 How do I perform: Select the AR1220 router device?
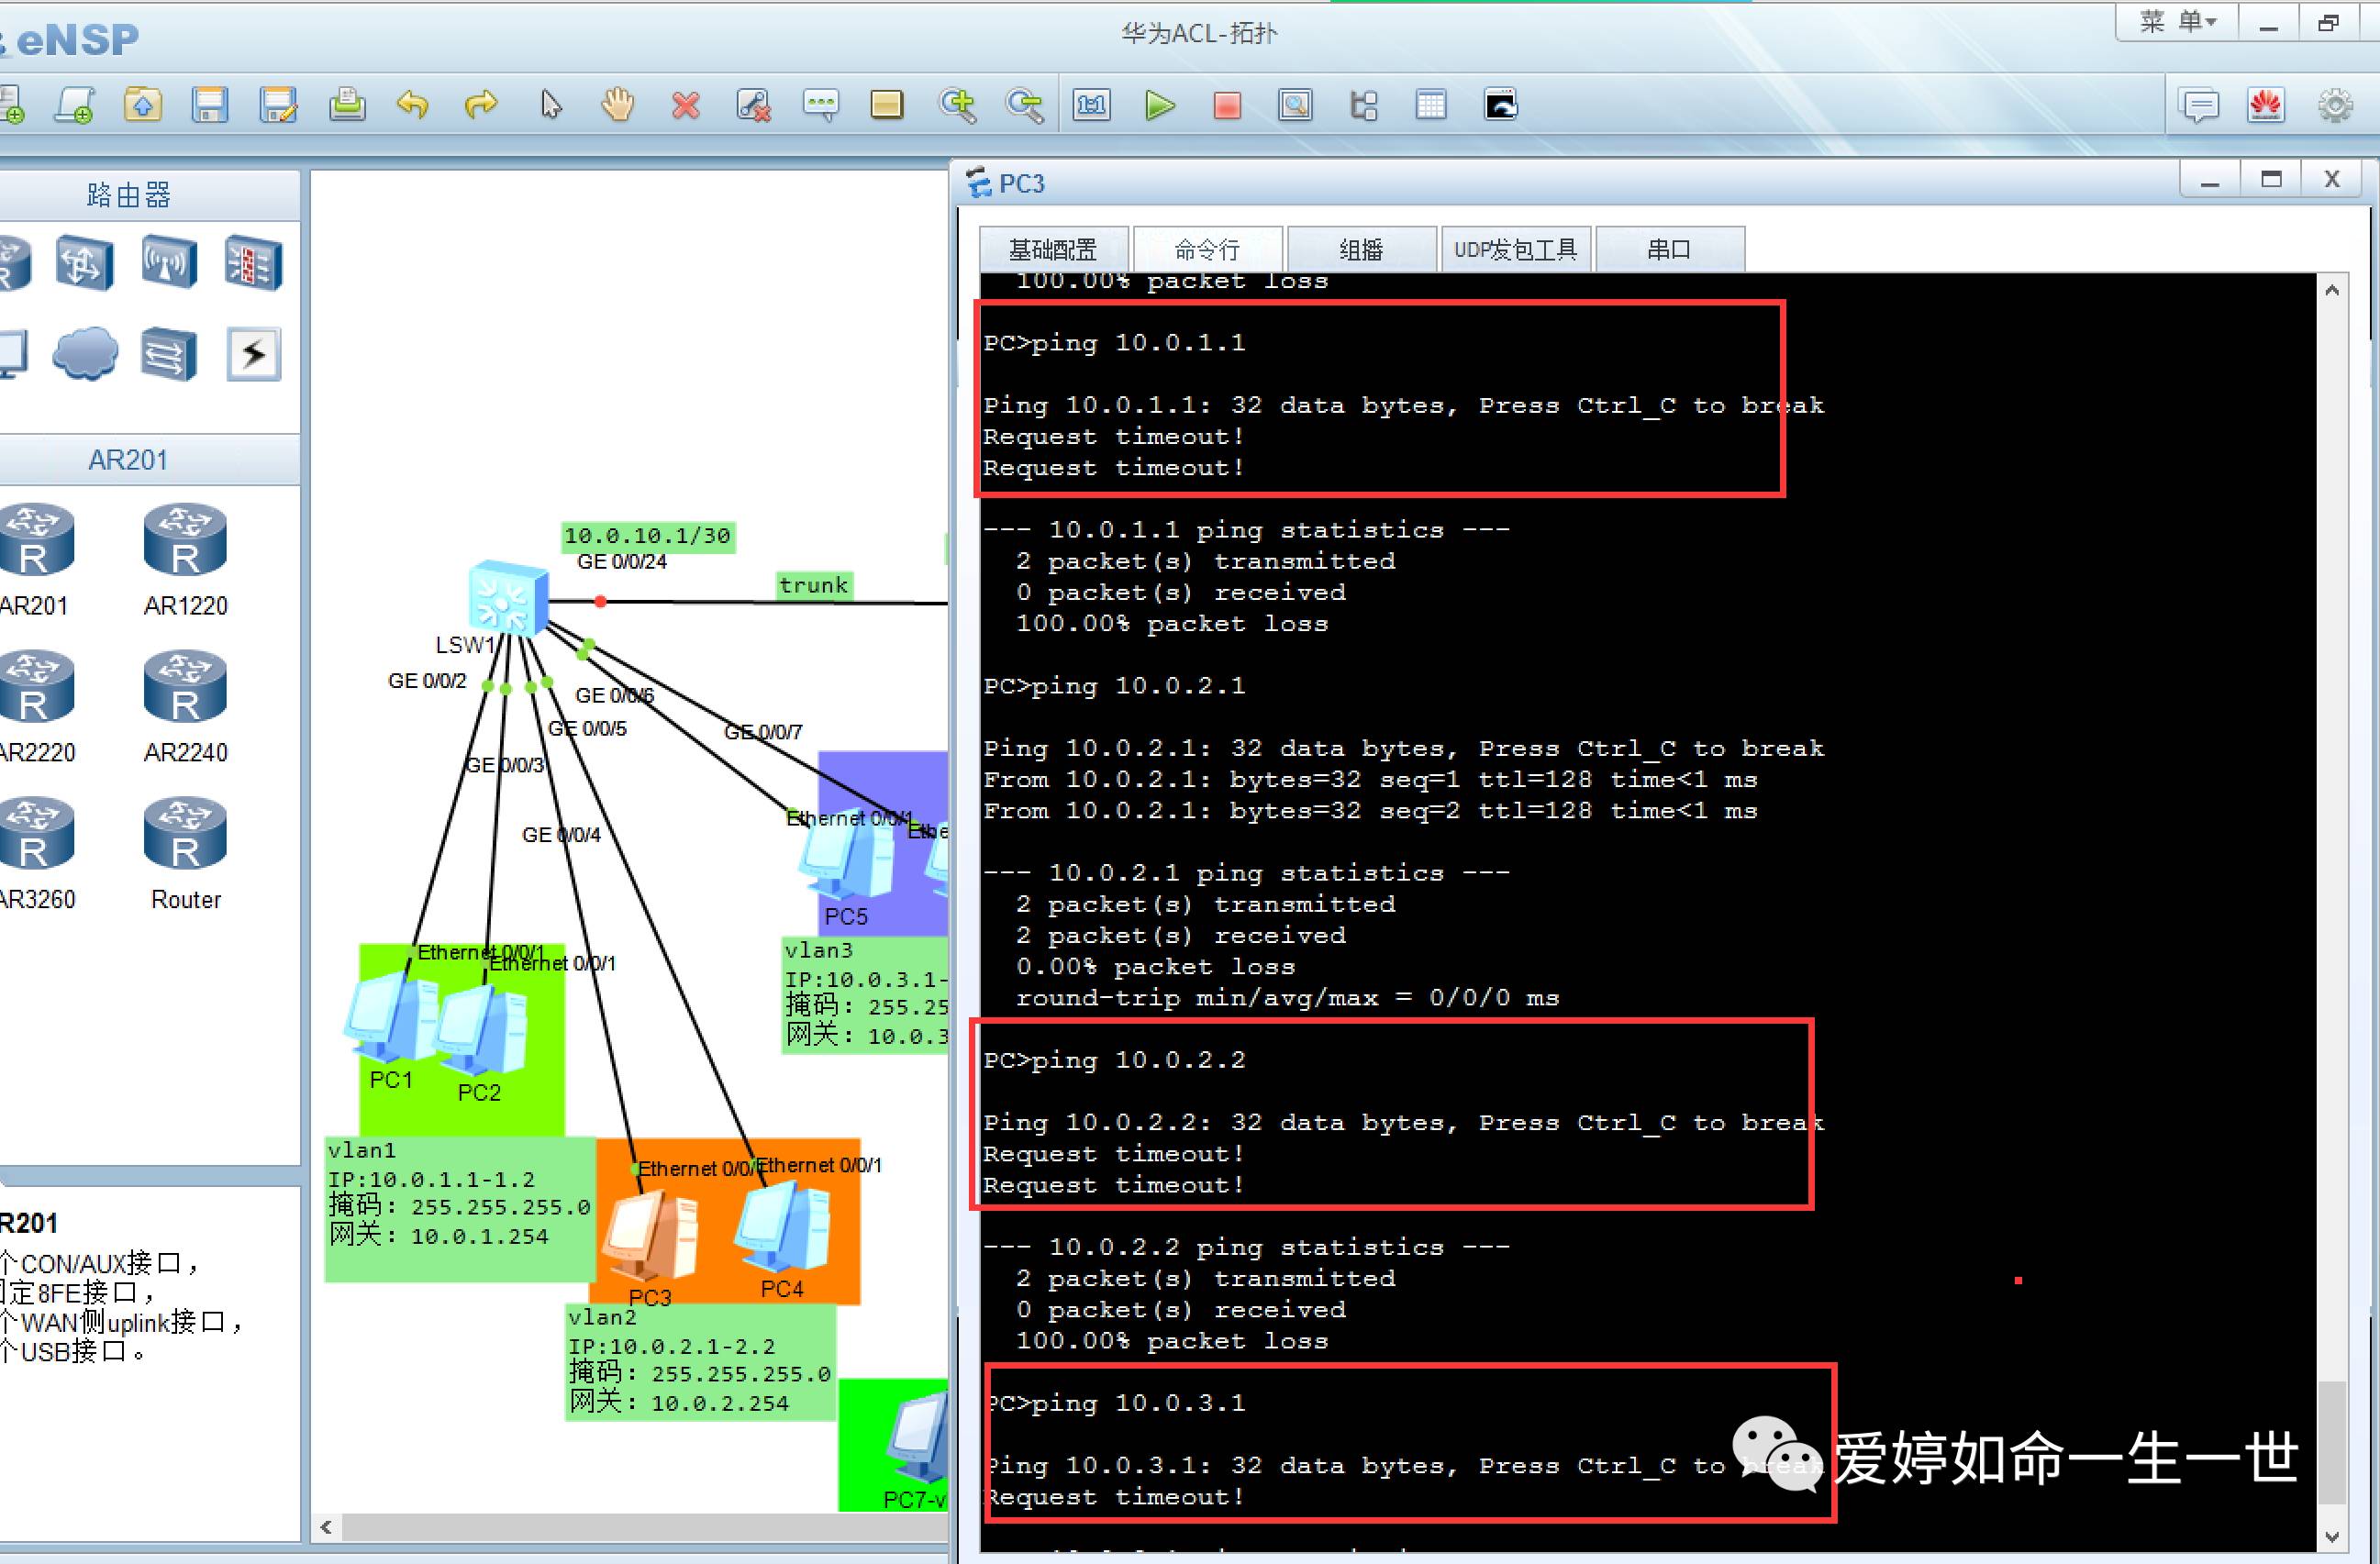pyautogui.click(x=185, y=542)
